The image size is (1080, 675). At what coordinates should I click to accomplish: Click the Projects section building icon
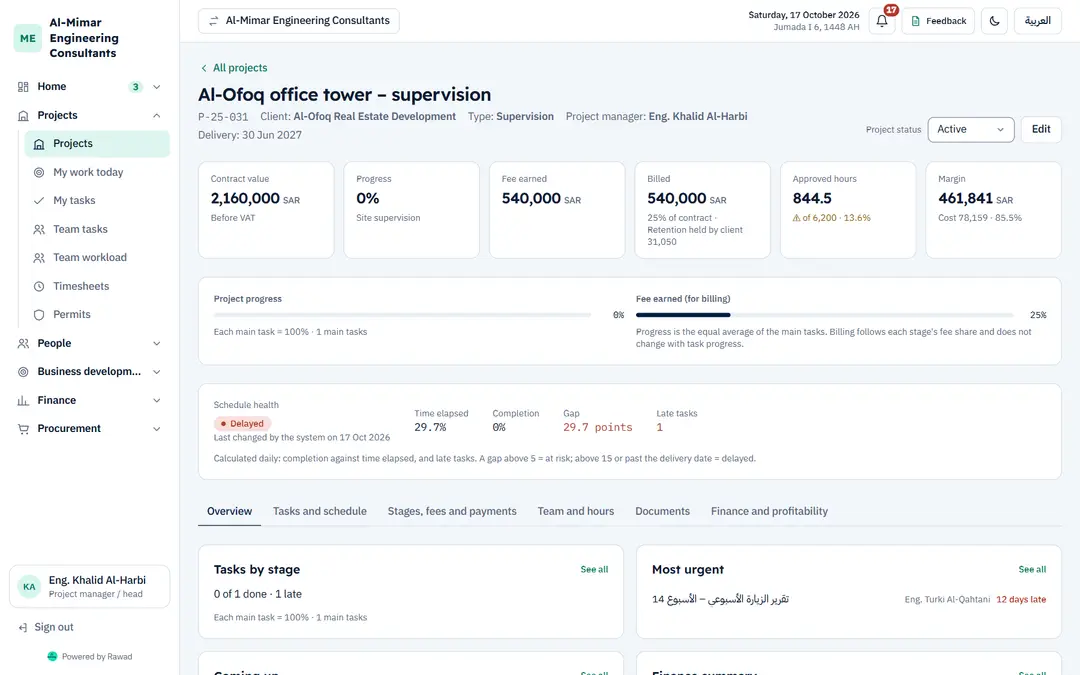[23, 116]
